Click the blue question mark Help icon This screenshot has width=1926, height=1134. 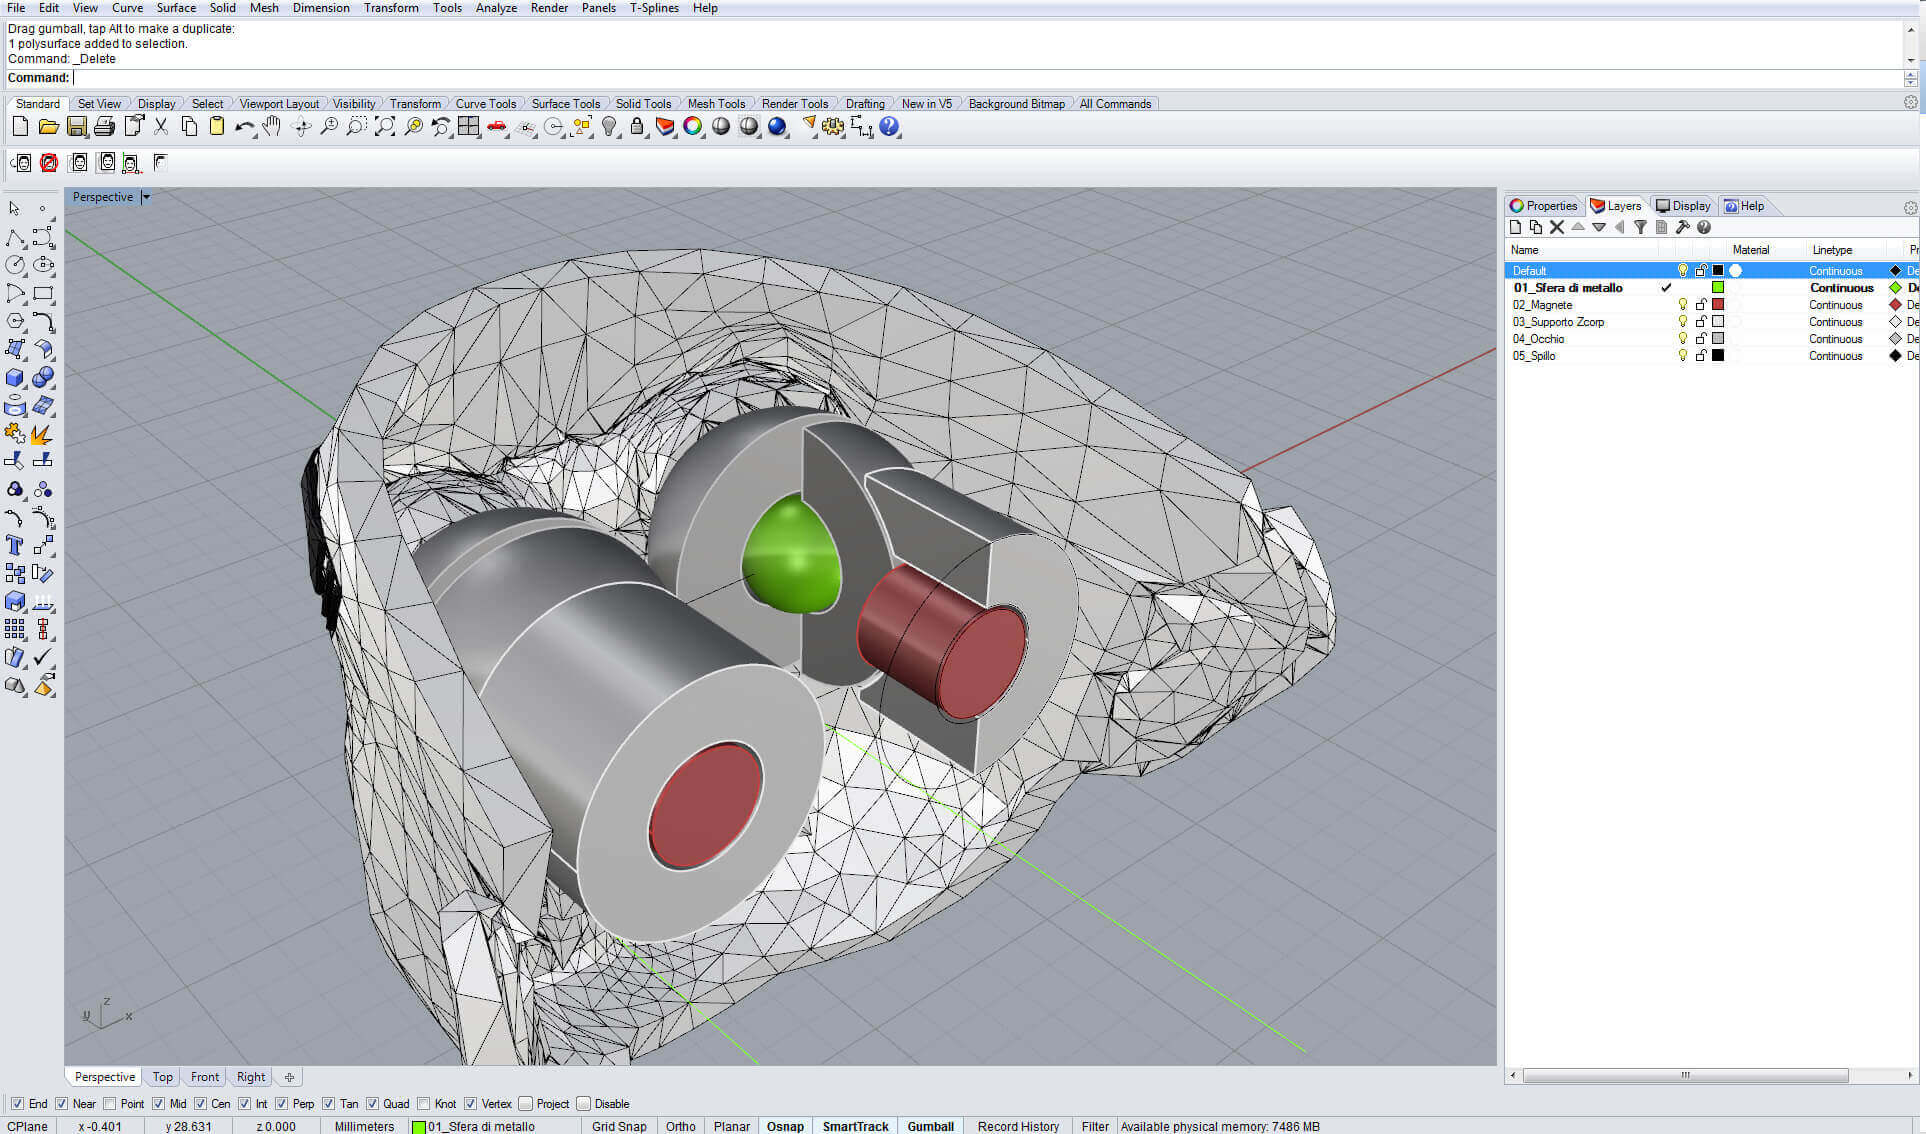(x=889, y=127)
